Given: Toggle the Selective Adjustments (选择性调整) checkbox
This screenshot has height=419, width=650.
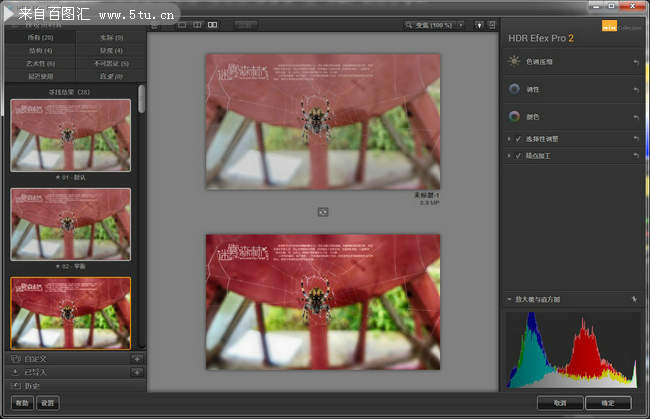Looking at the screenshot, I should (x=518, y=139).
